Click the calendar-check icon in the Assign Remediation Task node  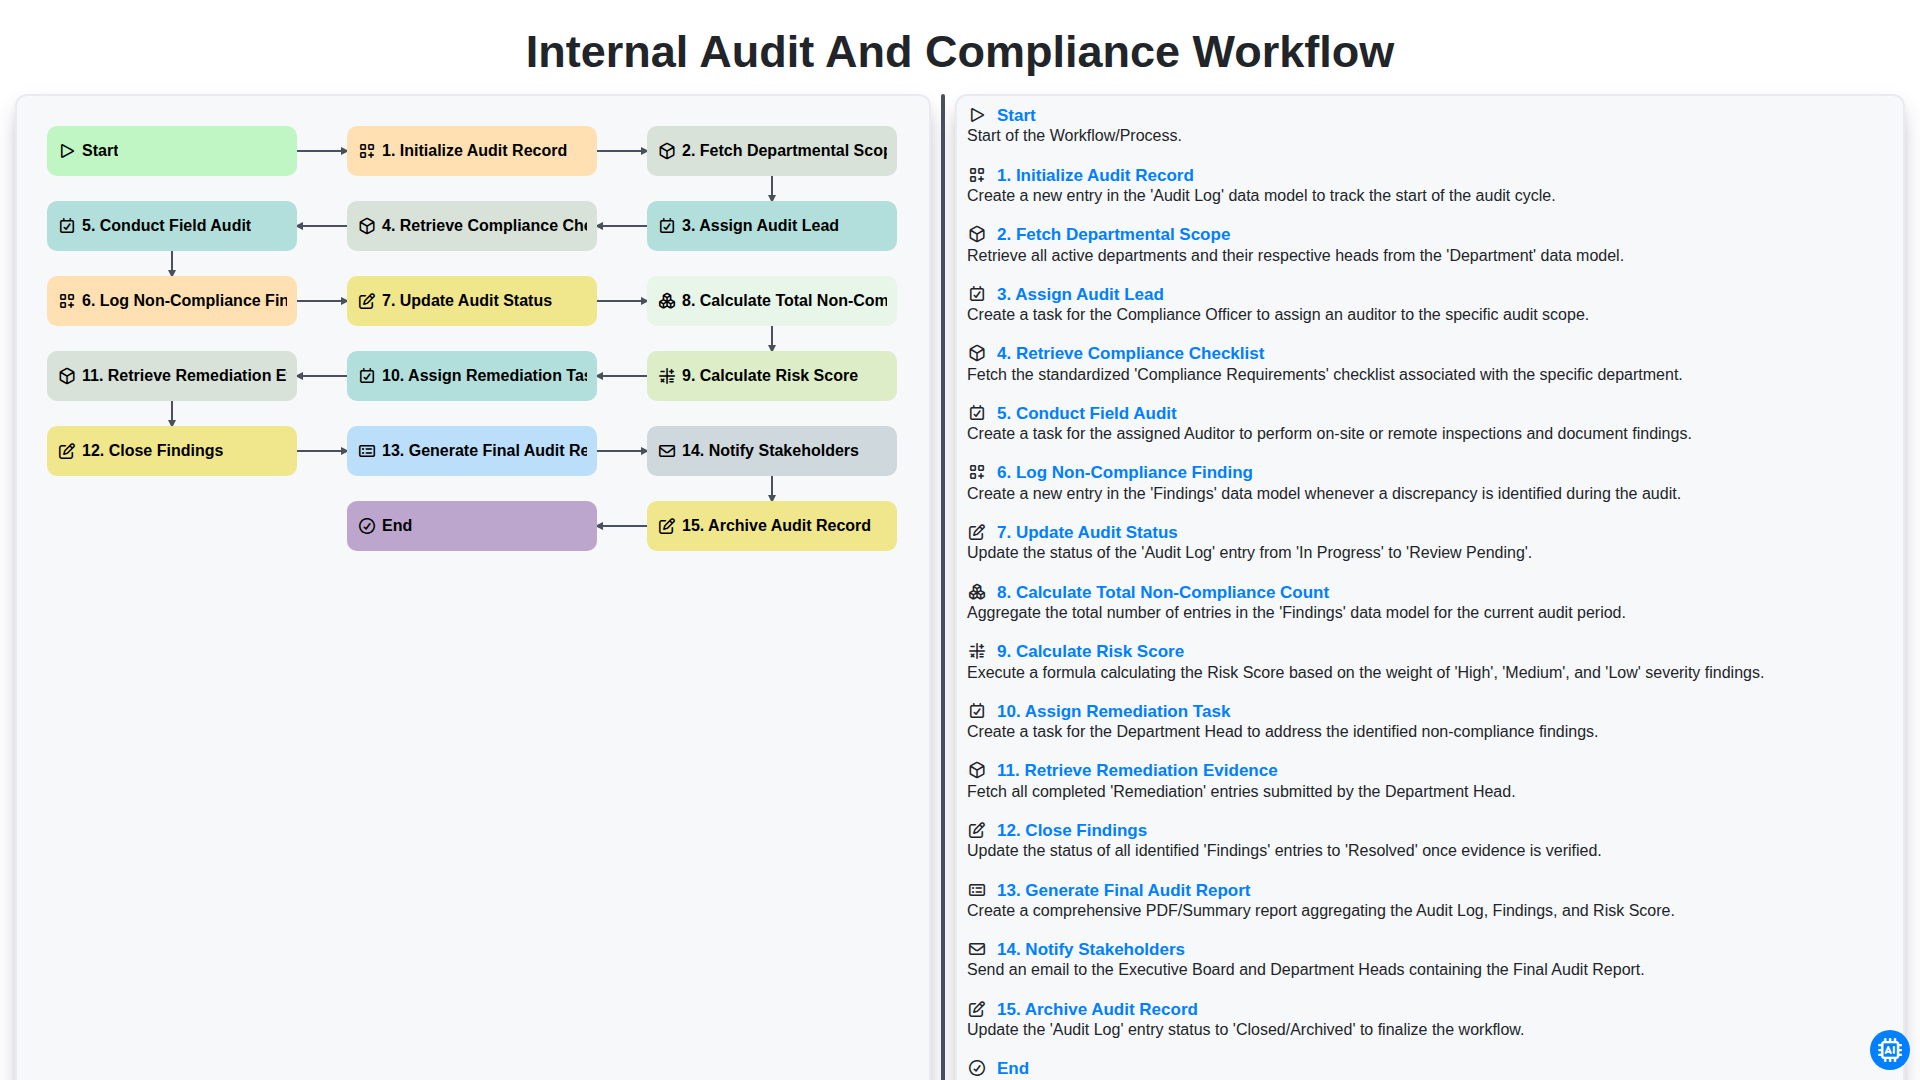367,376
